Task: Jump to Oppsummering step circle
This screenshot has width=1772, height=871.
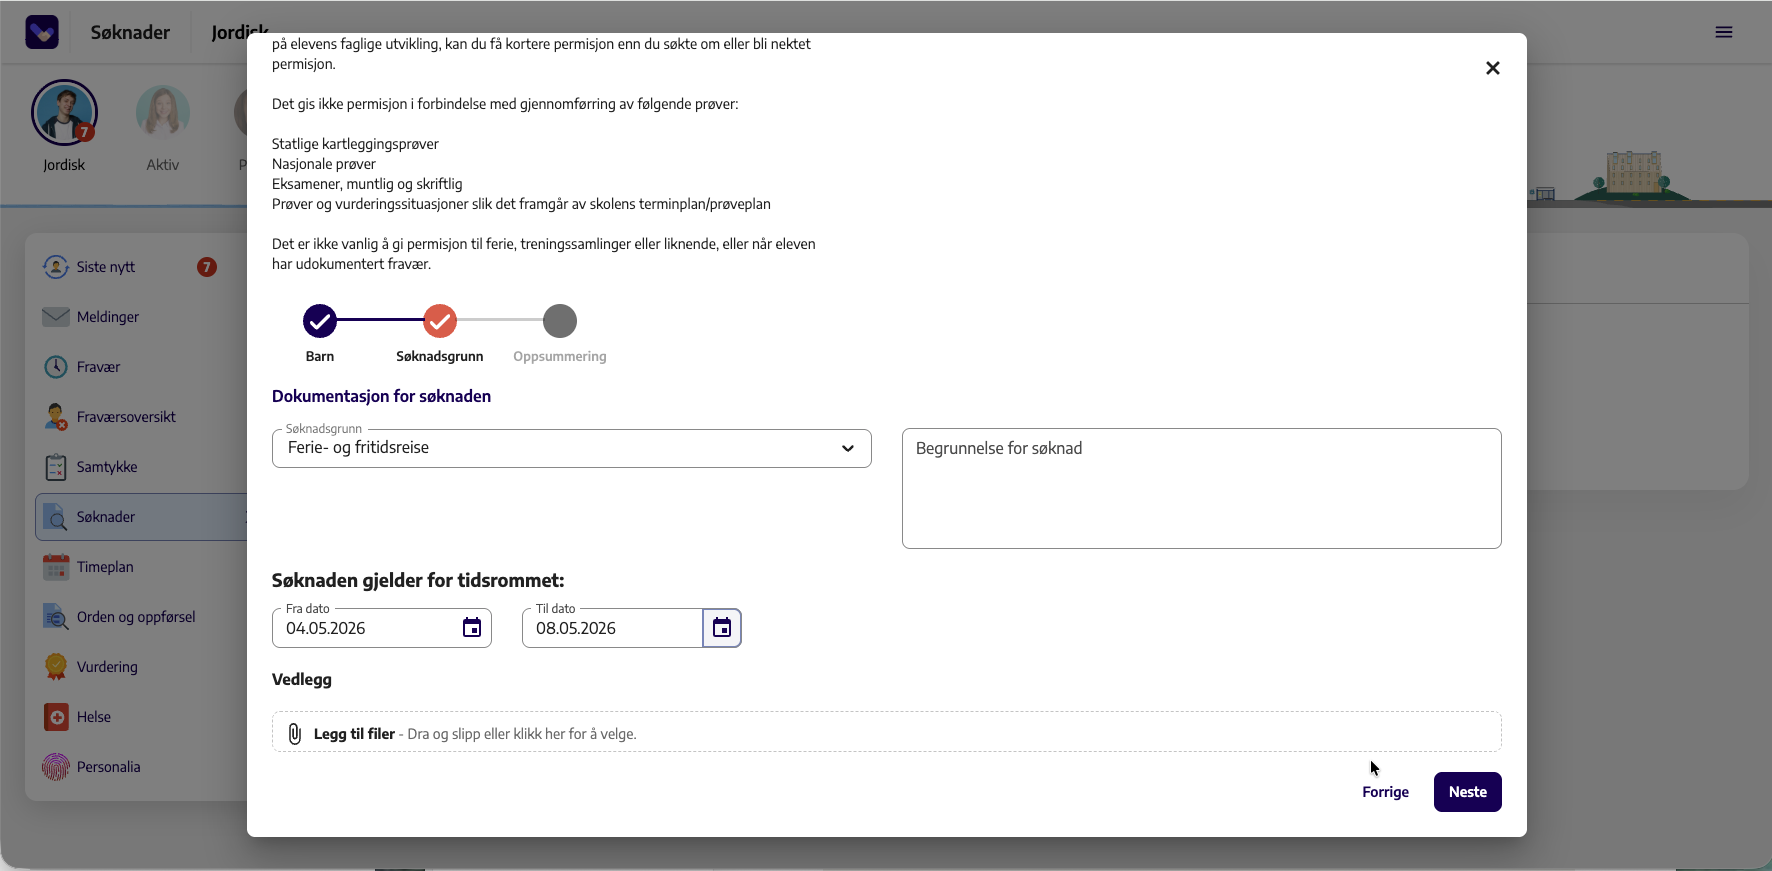Action: click(560, 321)
